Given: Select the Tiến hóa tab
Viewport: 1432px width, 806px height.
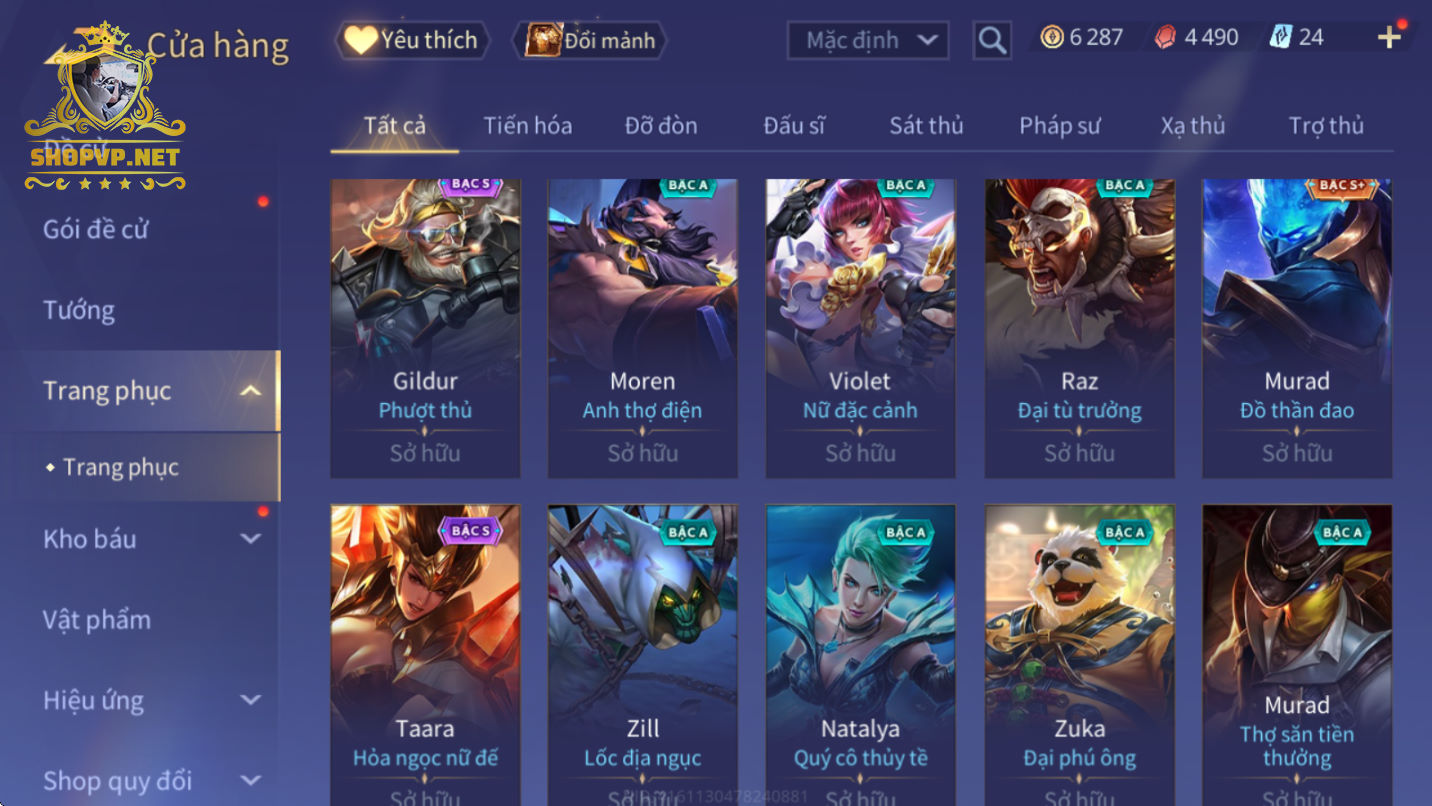Looking at the screenshot, I should coord(528,126).
